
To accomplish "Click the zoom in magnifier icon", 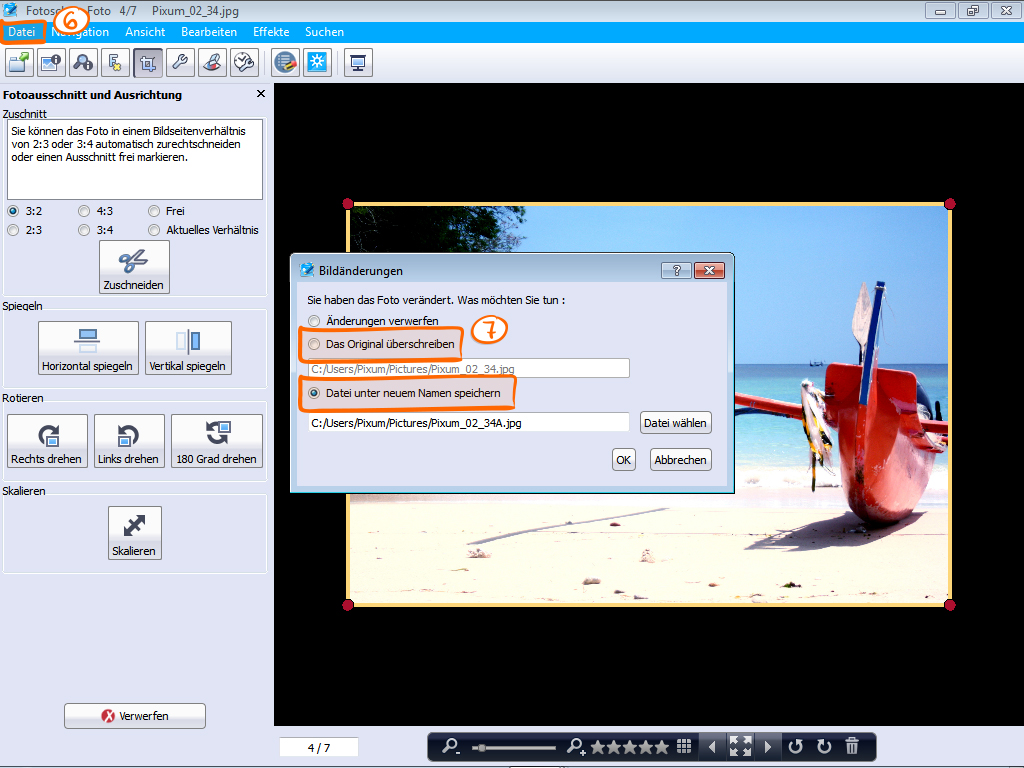I will (x=576, y=746).
